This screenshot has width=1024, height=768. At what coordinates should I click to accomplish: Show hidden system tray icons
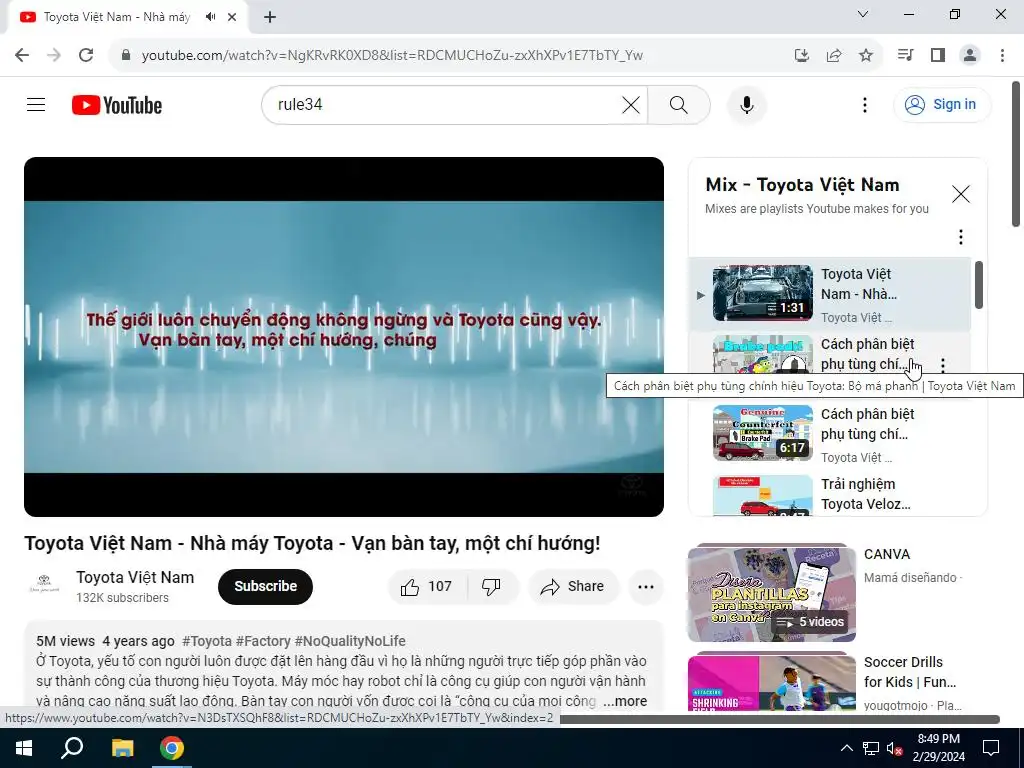[x=846, y=748]
